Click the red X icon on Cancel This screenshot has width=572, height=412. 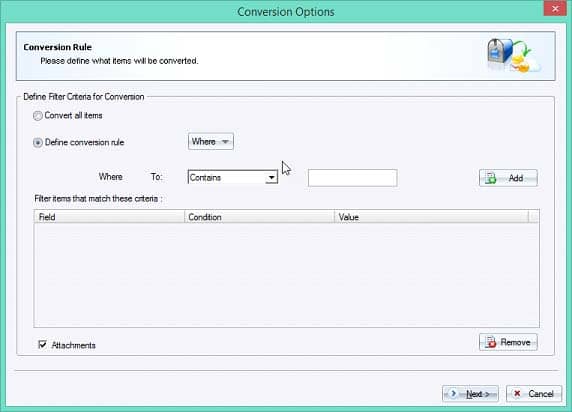(x=517, y=393)
